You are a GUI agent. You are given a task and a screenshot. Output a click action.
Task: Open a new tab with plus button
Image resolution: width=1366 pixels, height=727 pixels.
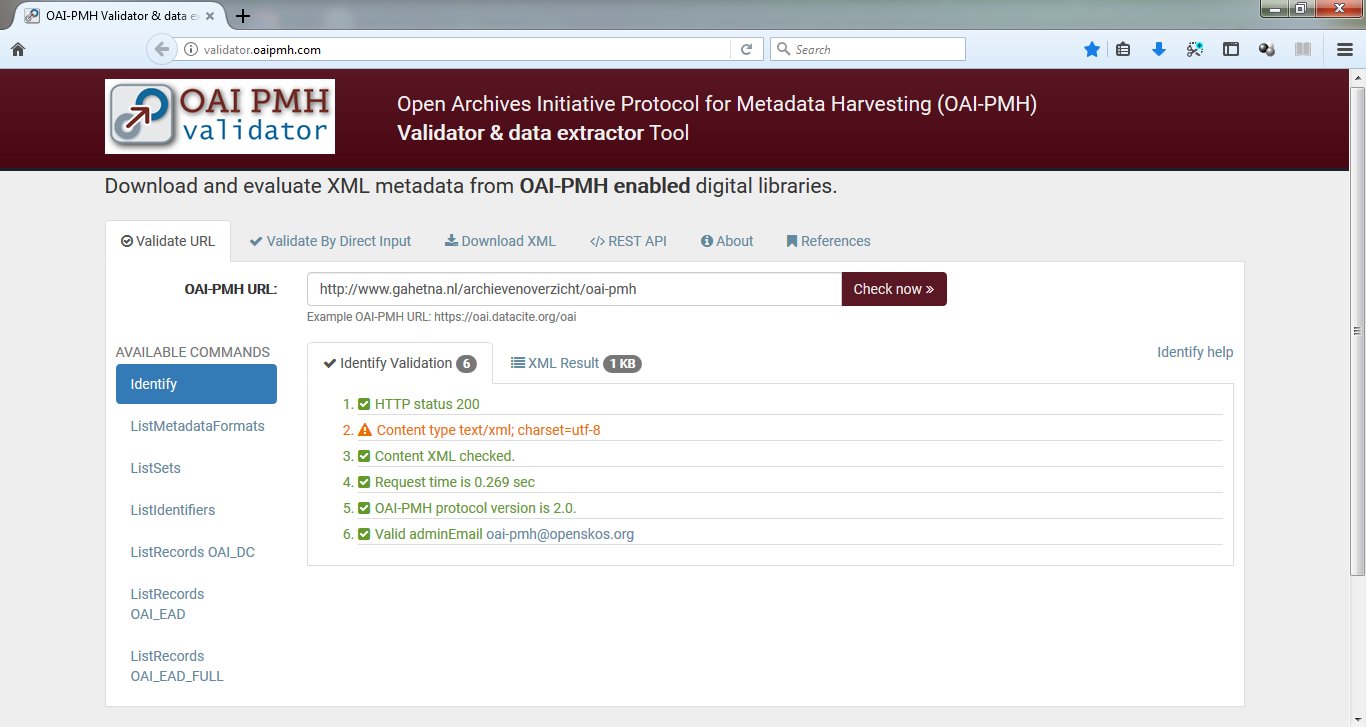[243, 16]
